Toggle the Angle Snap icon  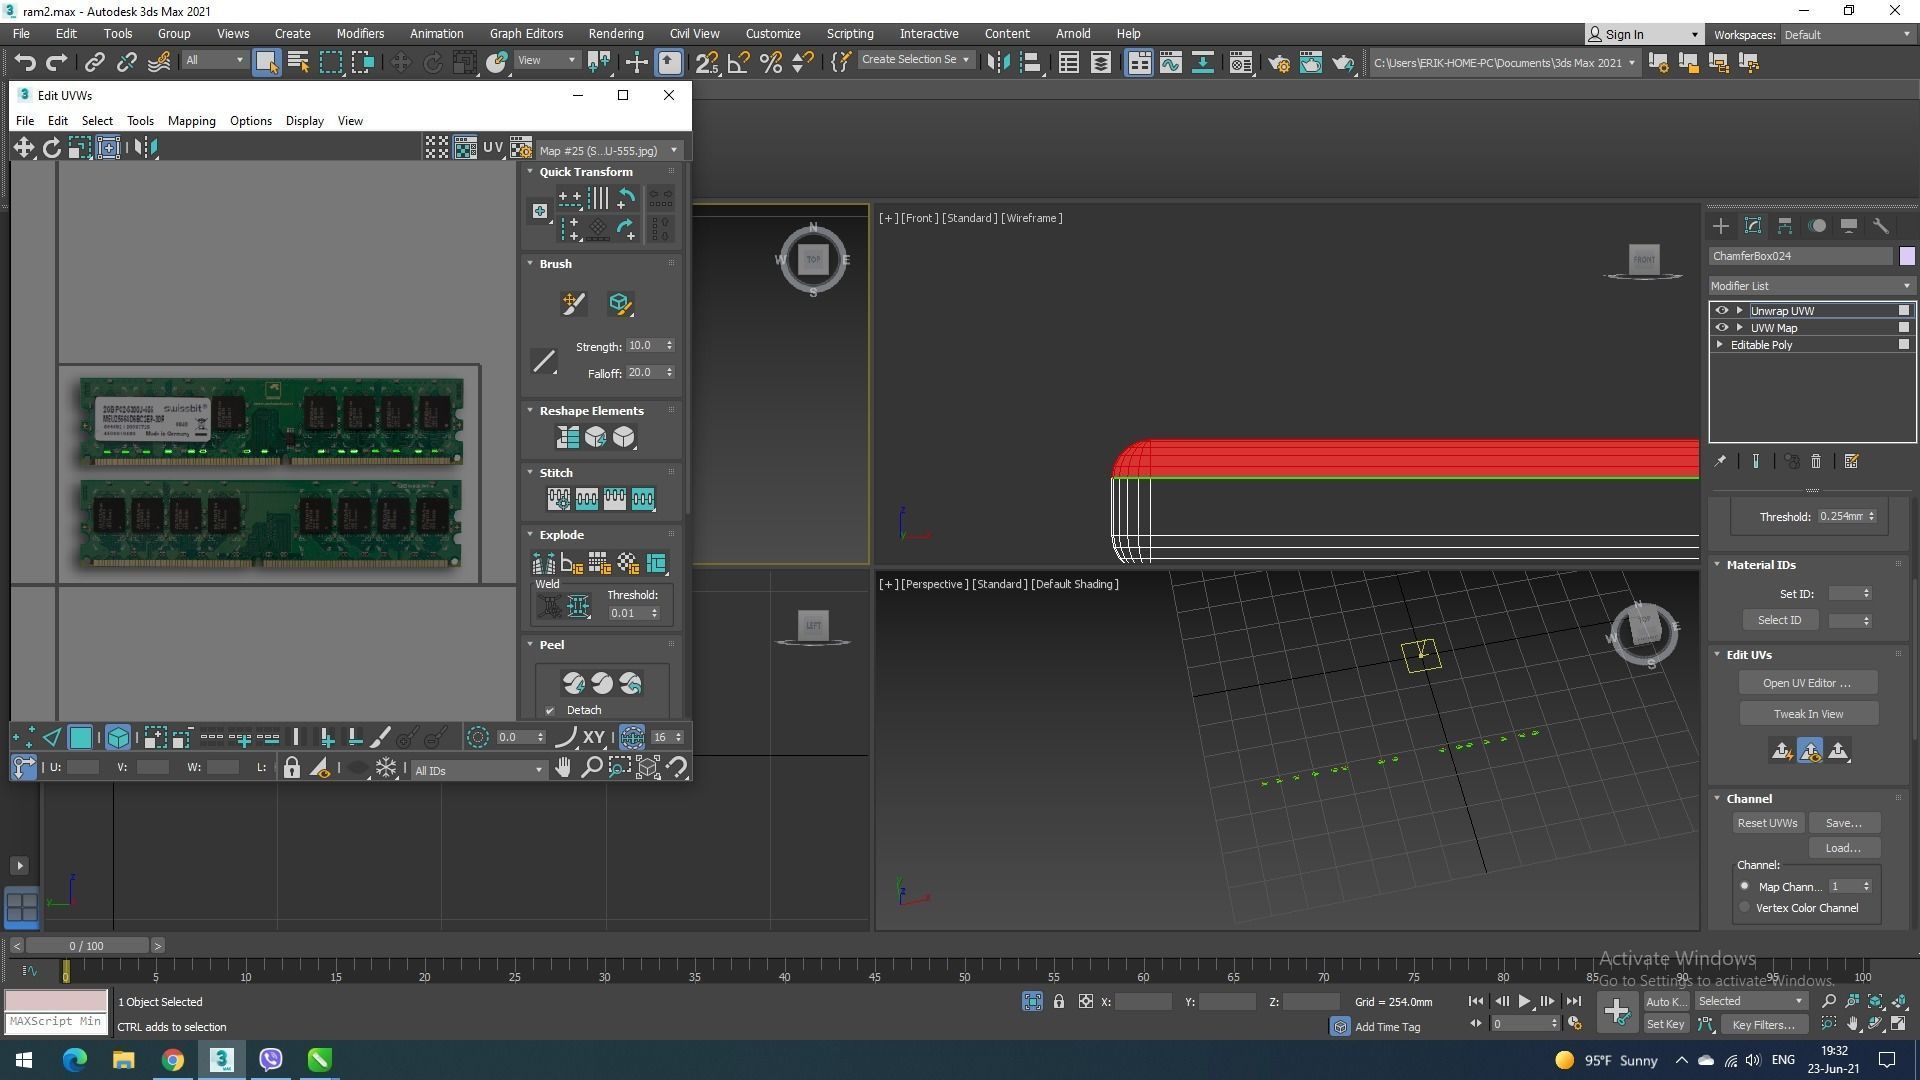coord(738,62)
